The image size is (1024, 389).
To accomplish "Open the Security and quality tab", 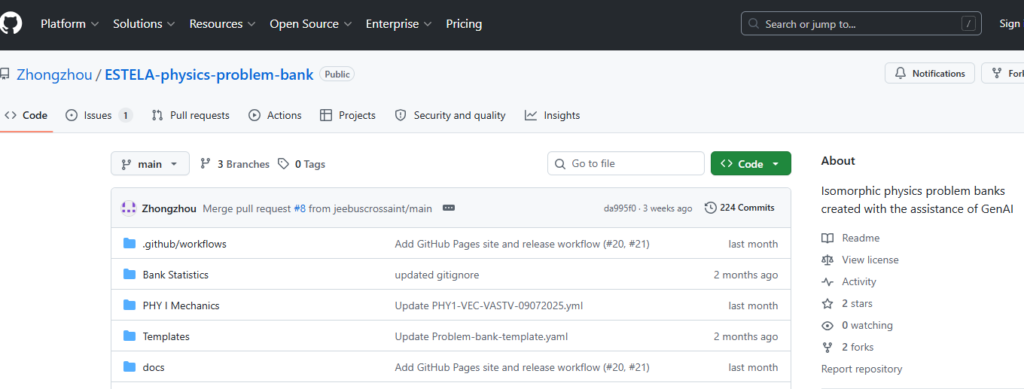I will point(450,116).
